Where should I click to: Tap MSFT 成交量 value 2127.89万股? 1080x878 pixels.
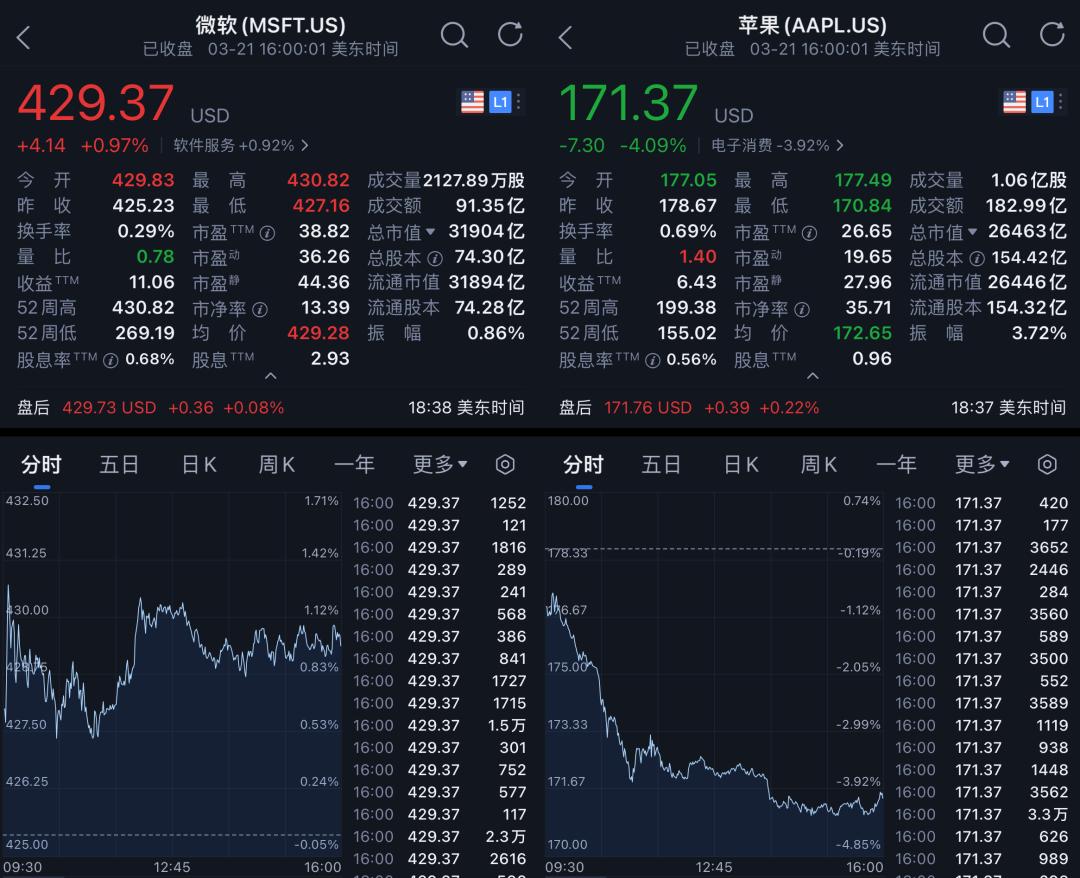tap(473, 180)
